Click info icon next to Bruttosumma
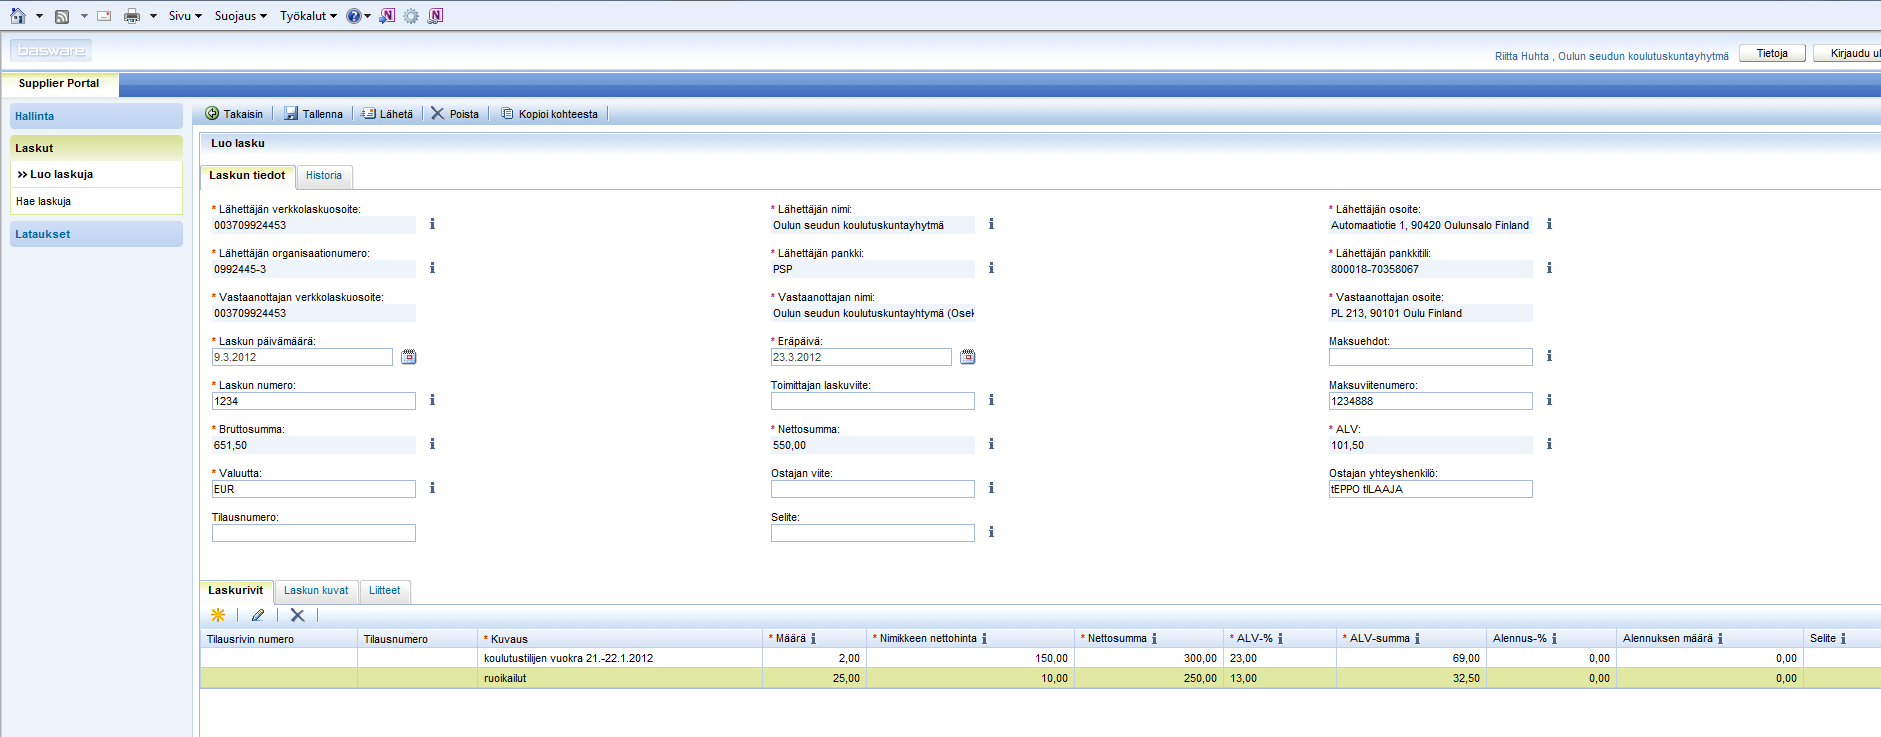Screen dimensions: 1881x737 pos(432,444)
